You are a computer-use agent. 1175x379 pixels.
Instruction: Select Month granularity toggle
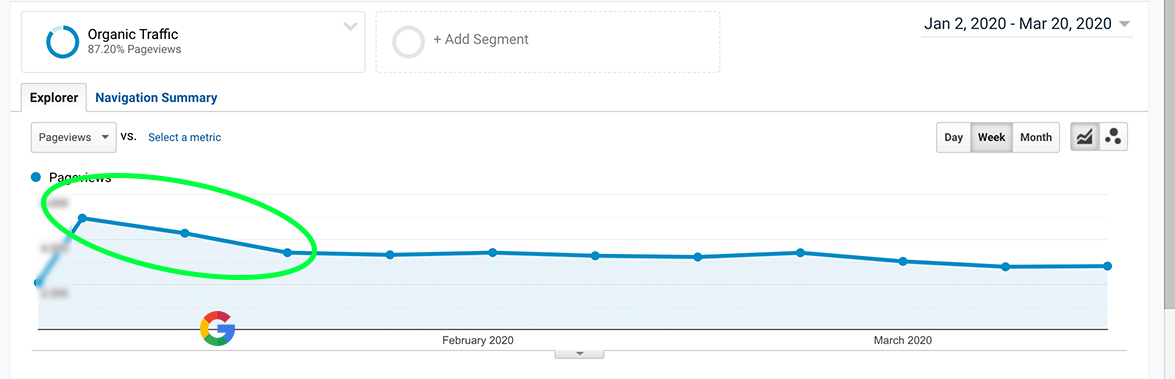click(1036, 137)
